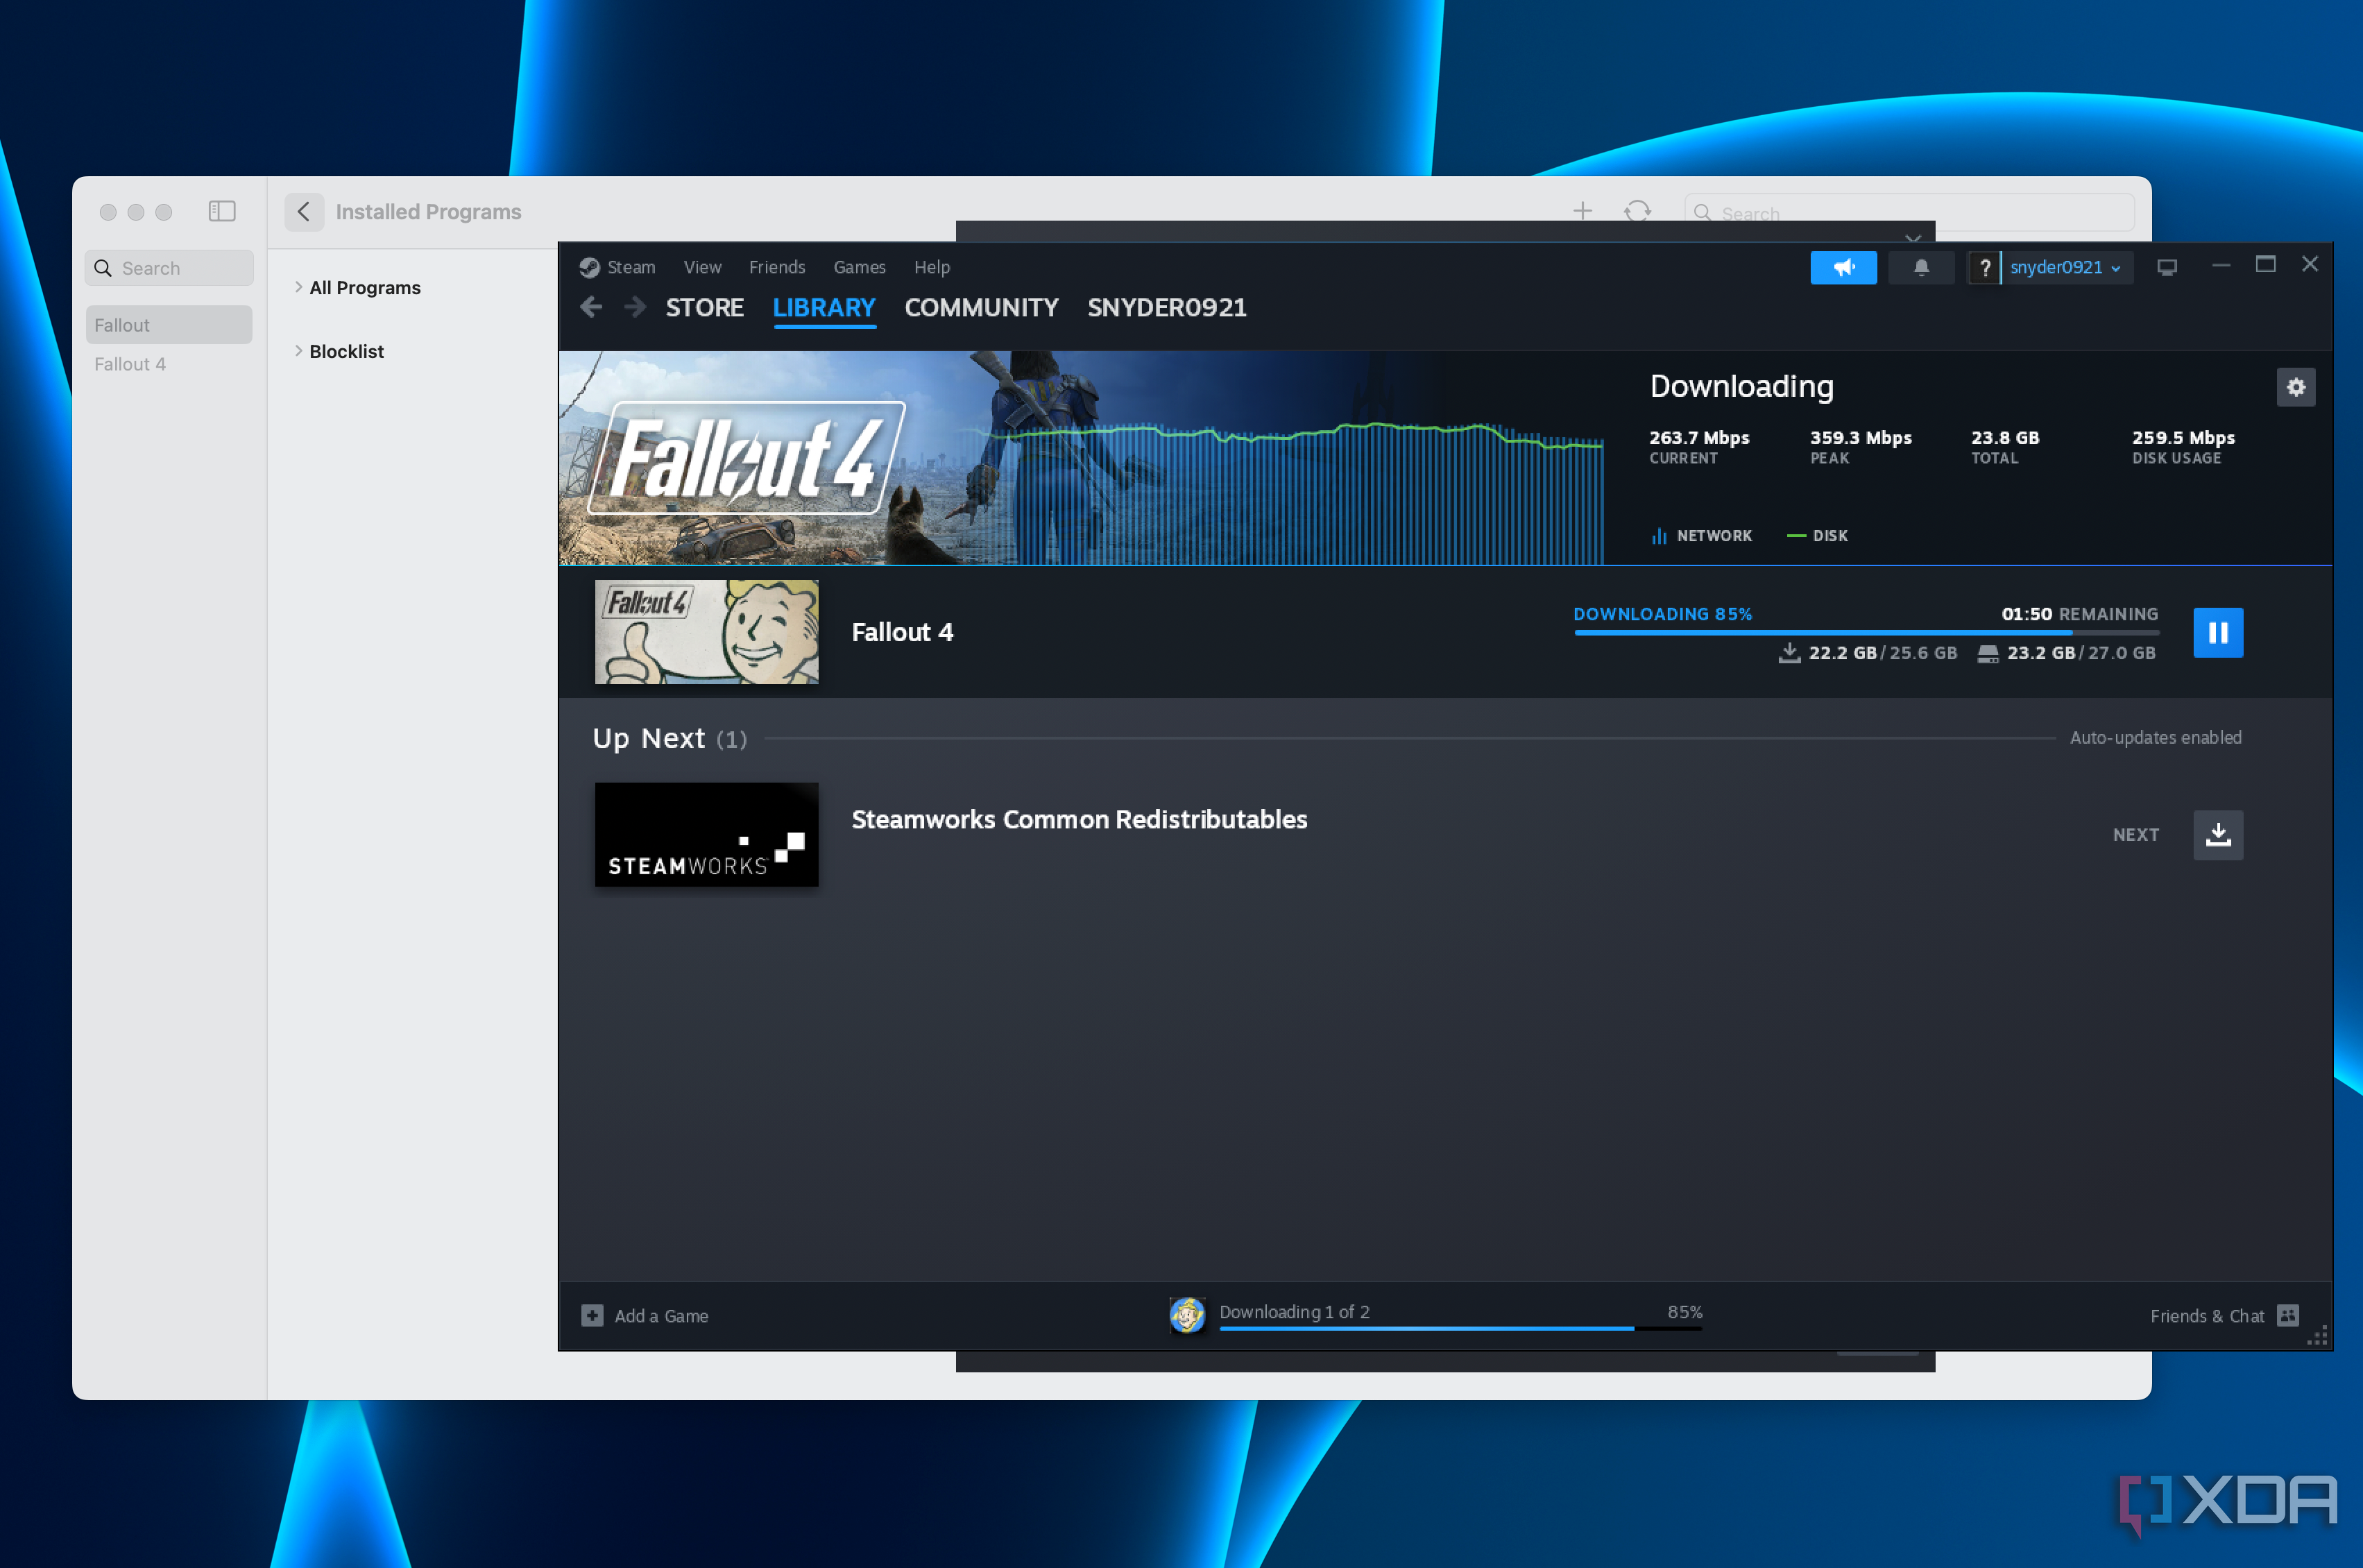Click the 01:50 REMAINING text
This screenshot has width=2363, height=1568.
[x=2079, y=614]
